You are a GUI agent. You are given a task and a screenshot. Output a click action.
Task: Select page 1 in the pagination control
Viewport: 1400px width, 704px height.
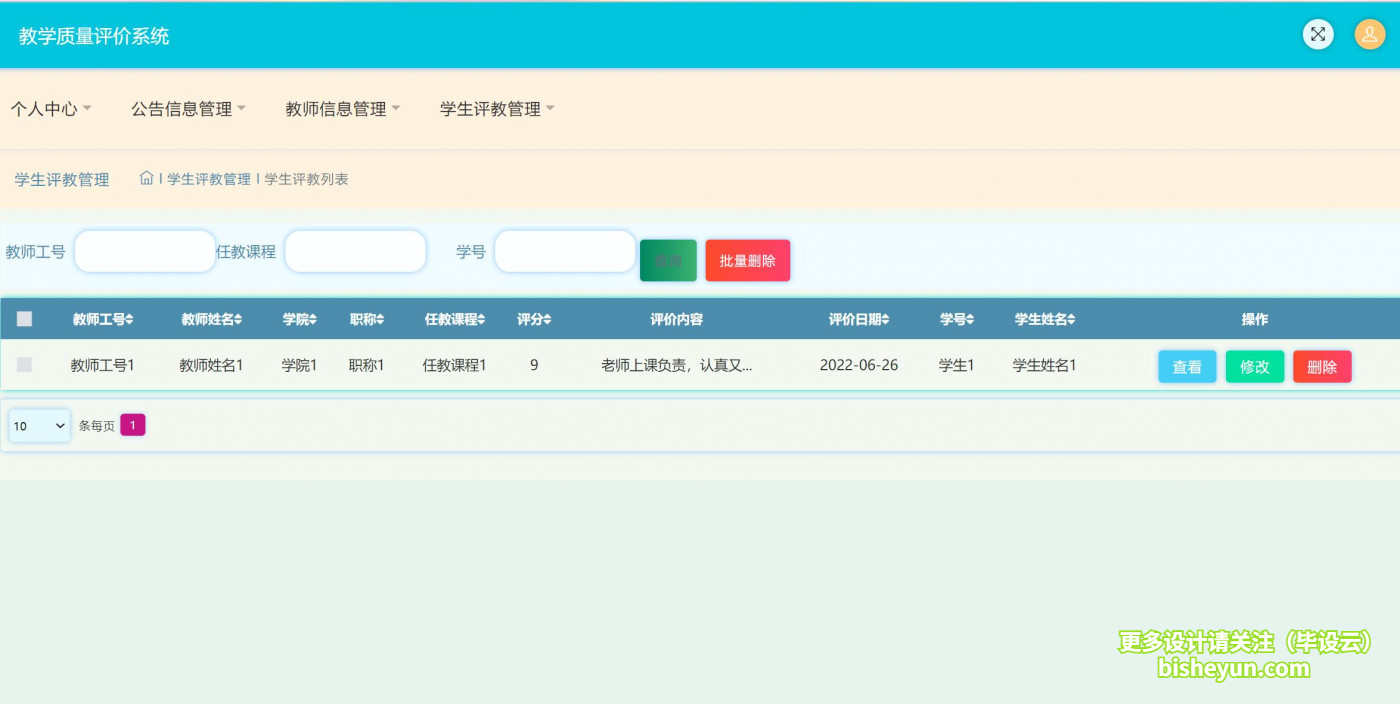(x=132, y=425)
